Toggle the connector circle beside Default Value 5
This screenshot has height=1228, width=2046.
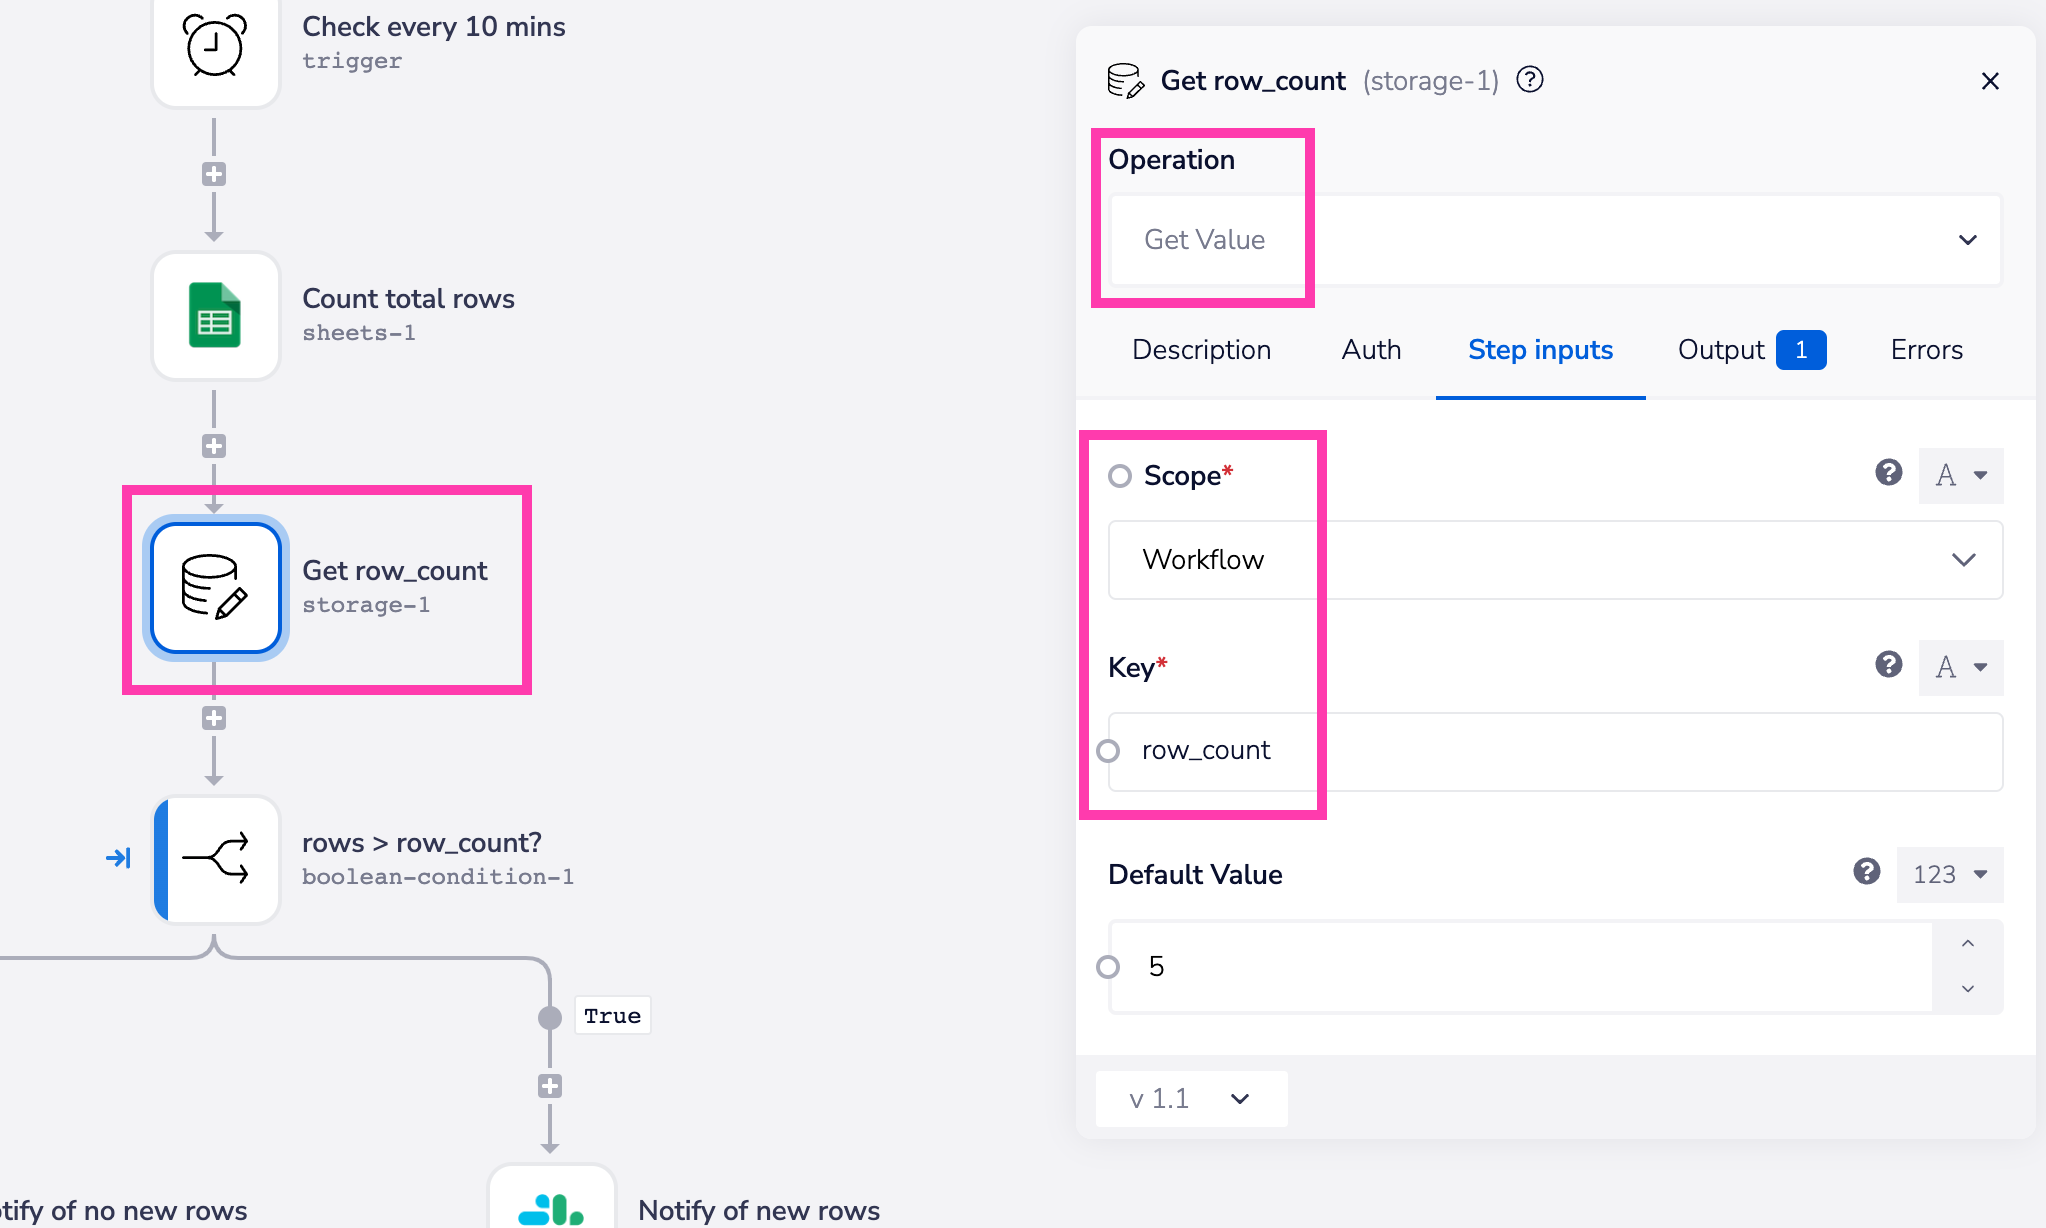[x=1108, y=967]
